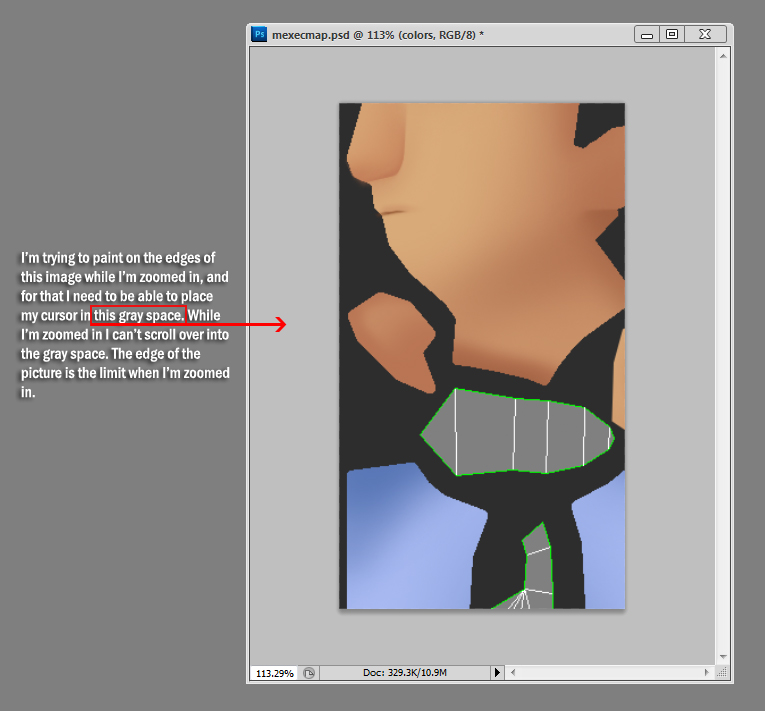Click the Photoshop icon in the document title bar

tap(260, 34)
